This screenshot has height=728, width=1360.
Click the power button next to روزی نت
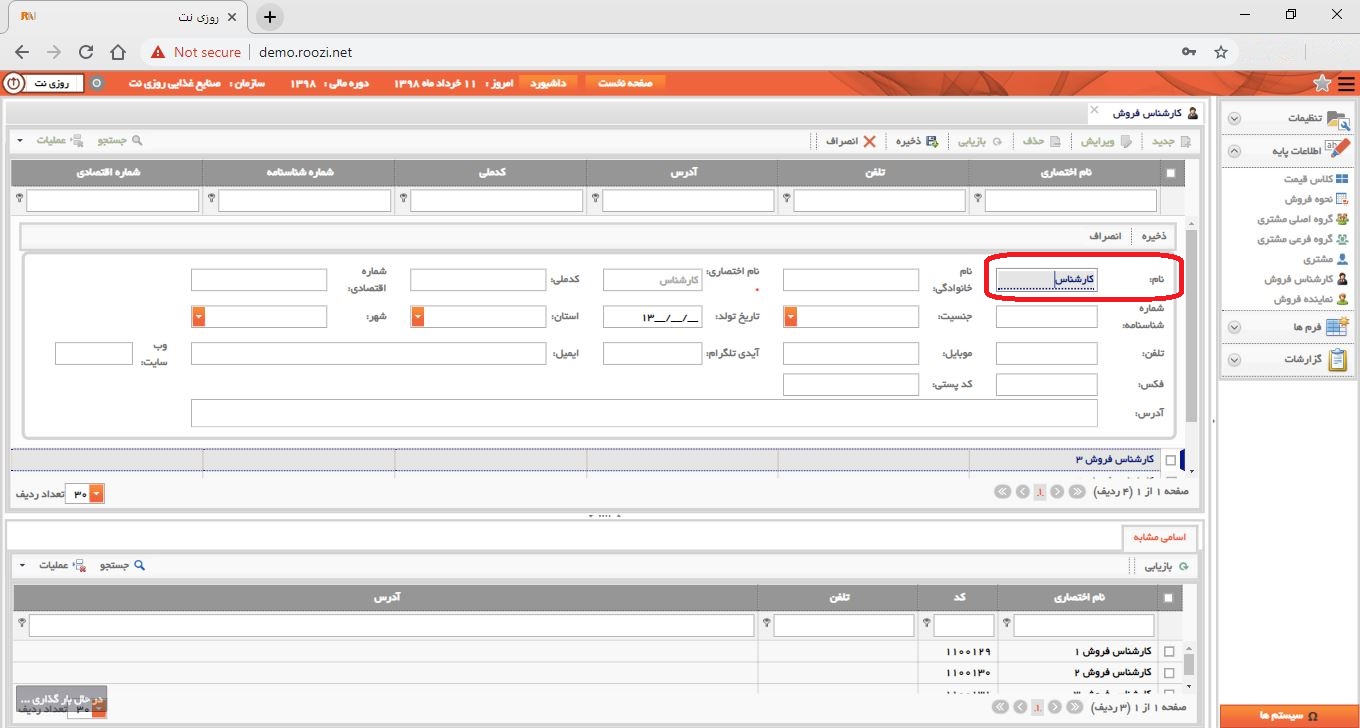click(13, 83)
